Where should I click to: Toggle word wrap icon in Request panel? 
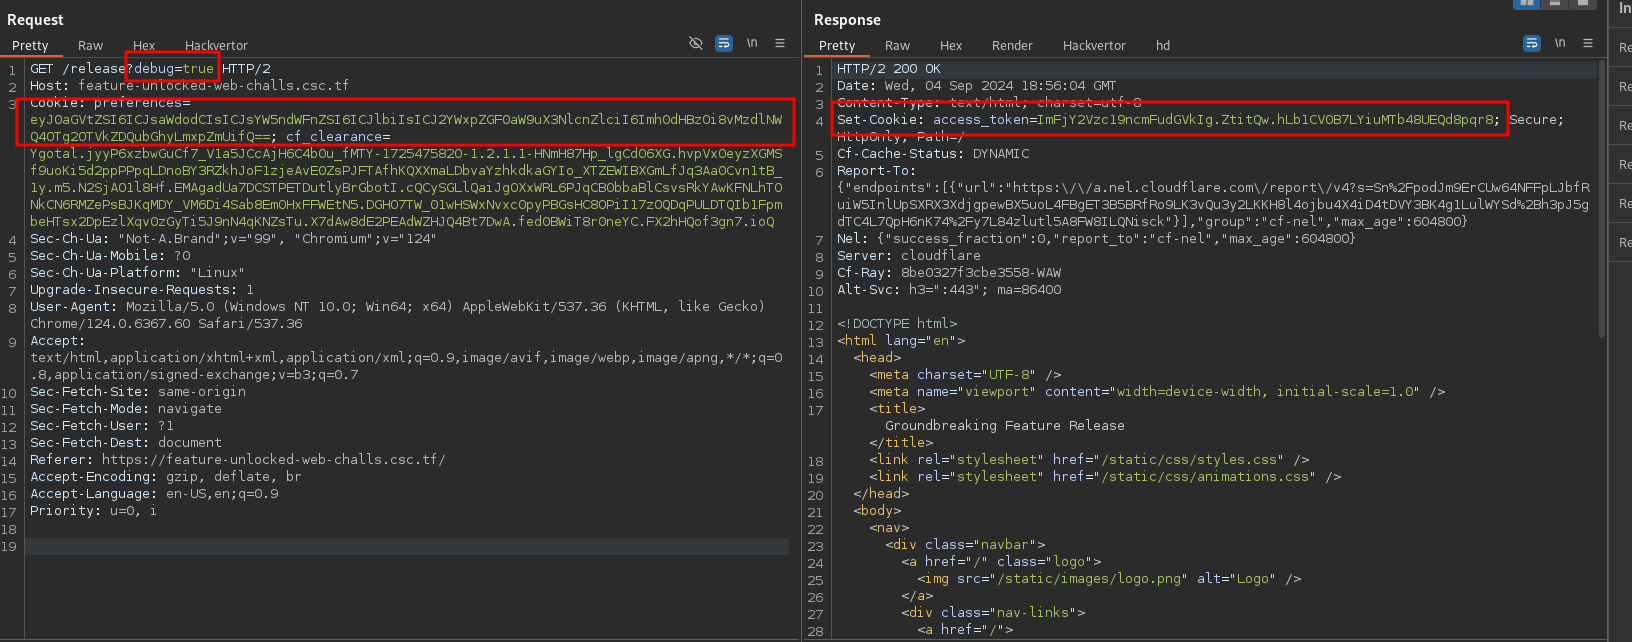tap(724, 43)
